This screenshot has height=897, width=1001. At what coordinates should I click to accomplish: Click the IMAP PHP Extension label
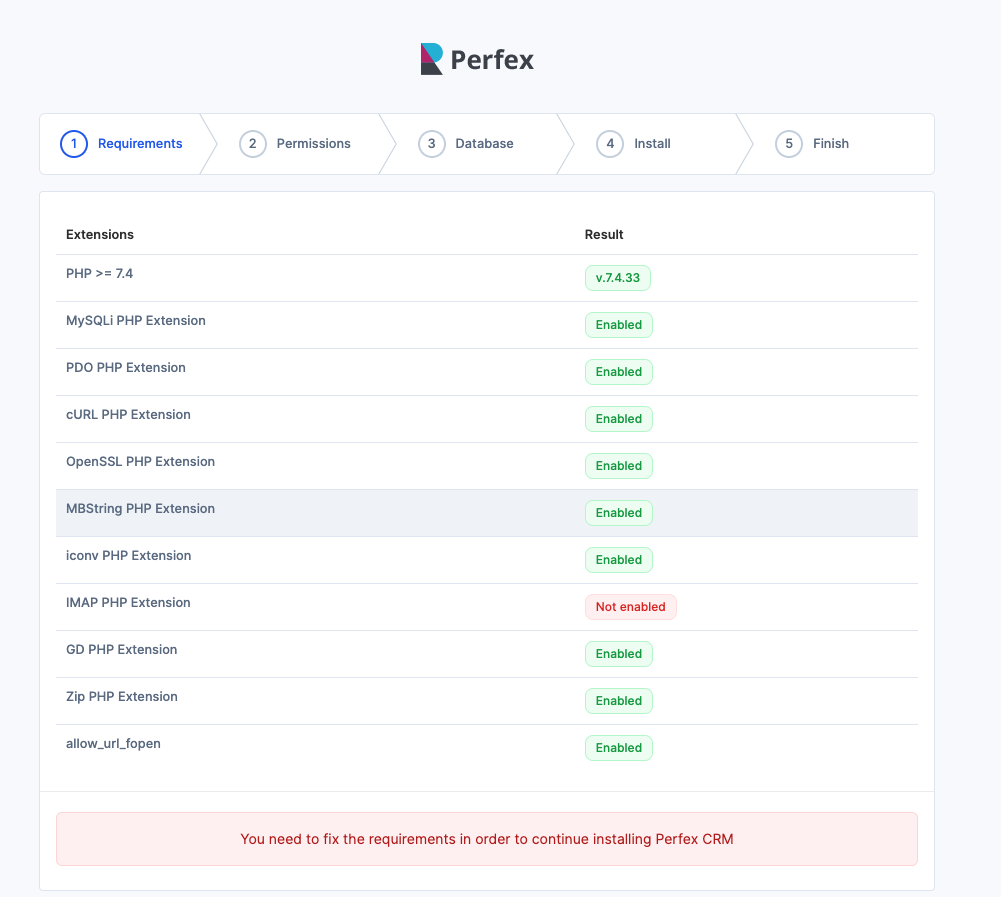128,603
